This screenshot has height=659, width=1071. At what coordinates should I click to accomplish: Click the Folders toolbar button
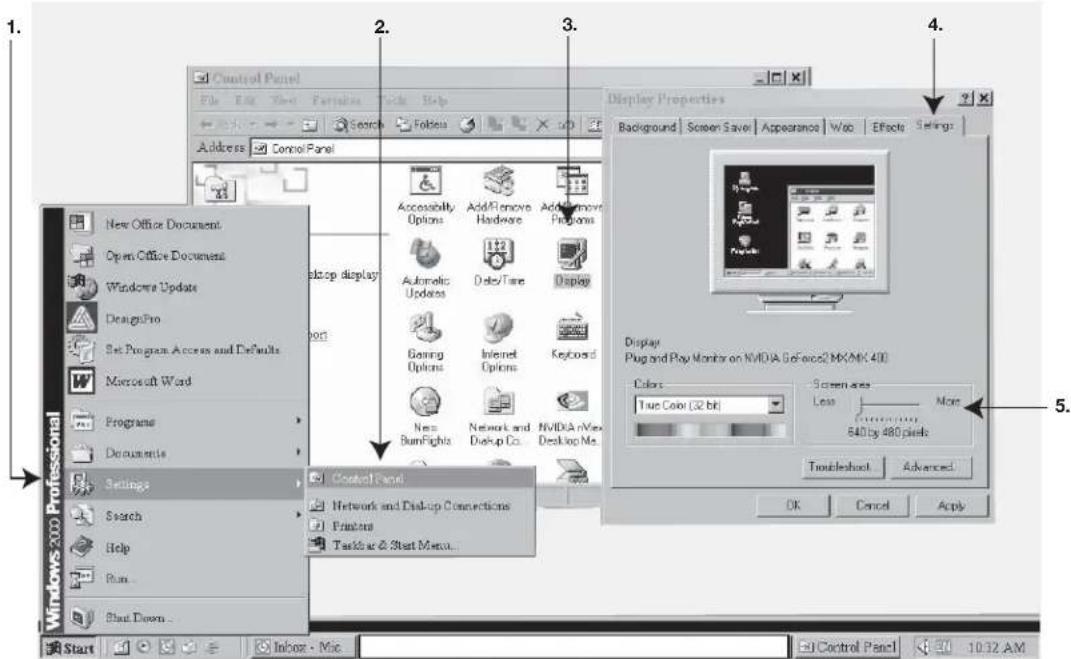421,124
